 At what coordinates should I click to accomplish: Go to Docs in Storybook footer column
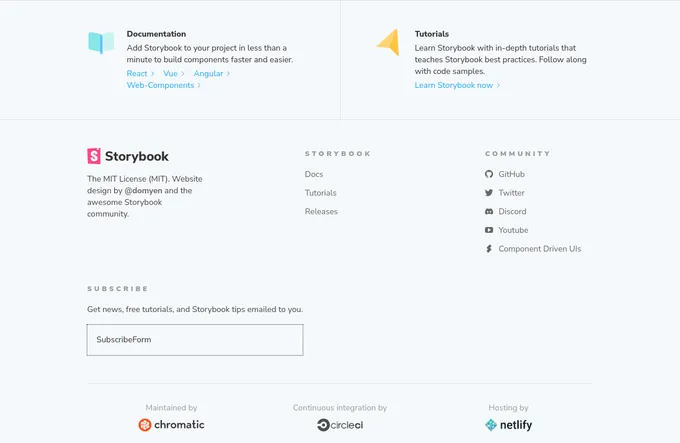click(x=314, y=174)
